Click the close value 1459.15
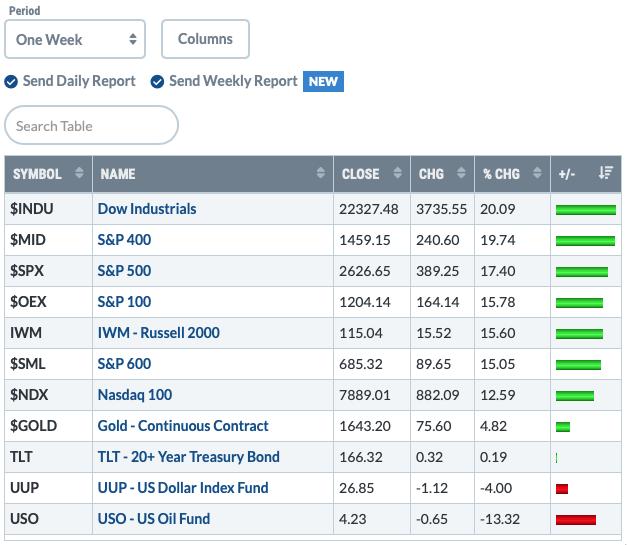Viewport: 627px width, 545px height. pos(365,240)
